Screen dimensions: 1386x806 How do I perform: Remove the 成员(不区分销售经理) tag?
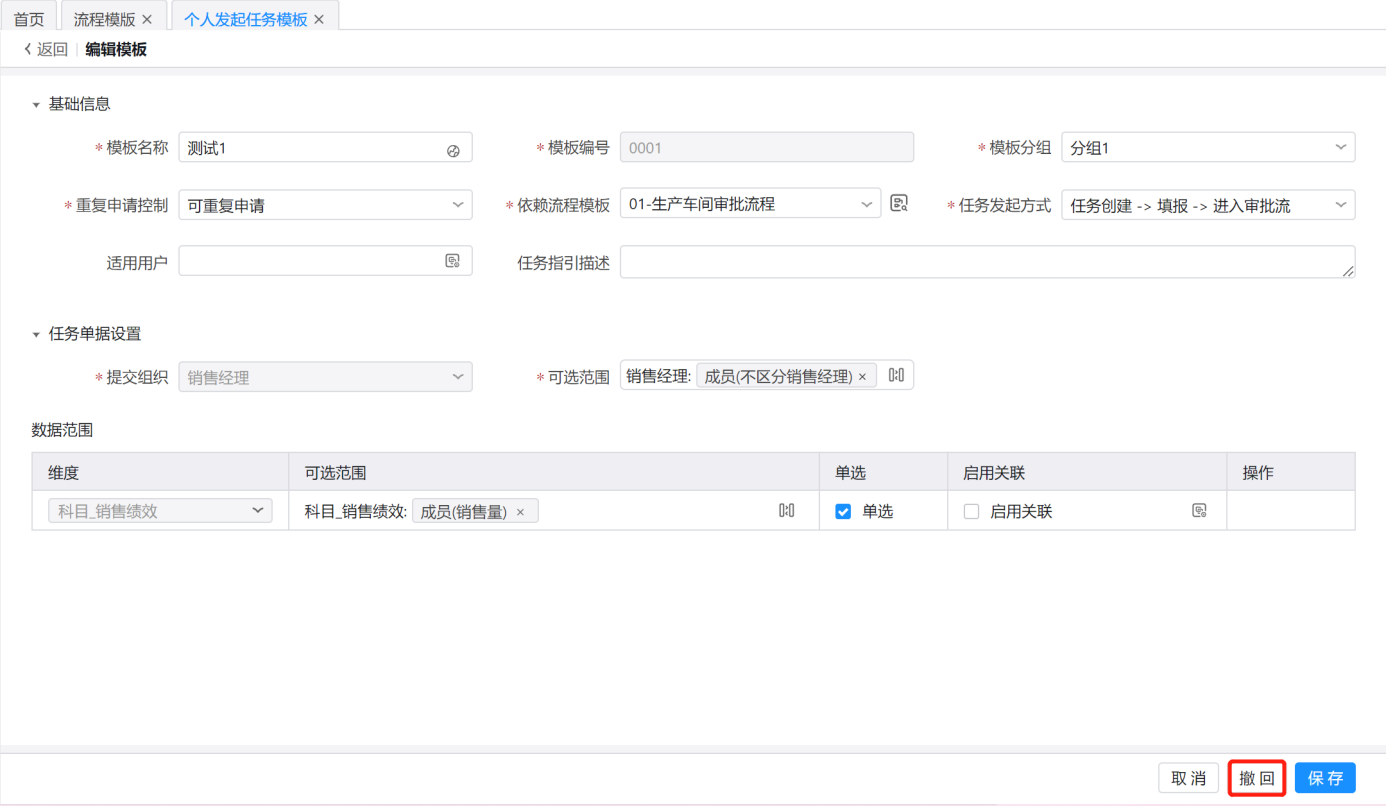pos(862,377)
